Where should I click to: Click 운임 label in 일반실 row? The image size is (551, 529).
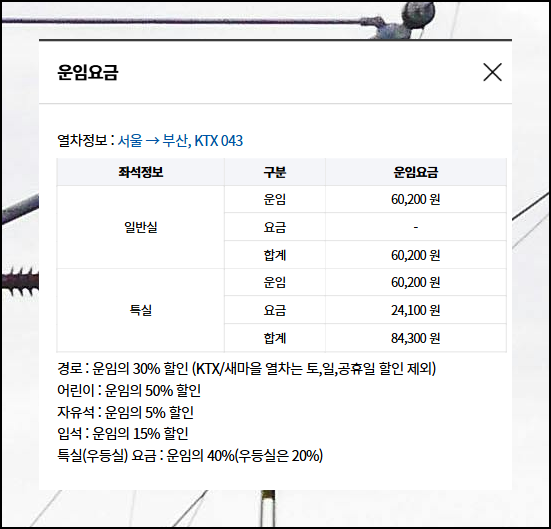275,199
